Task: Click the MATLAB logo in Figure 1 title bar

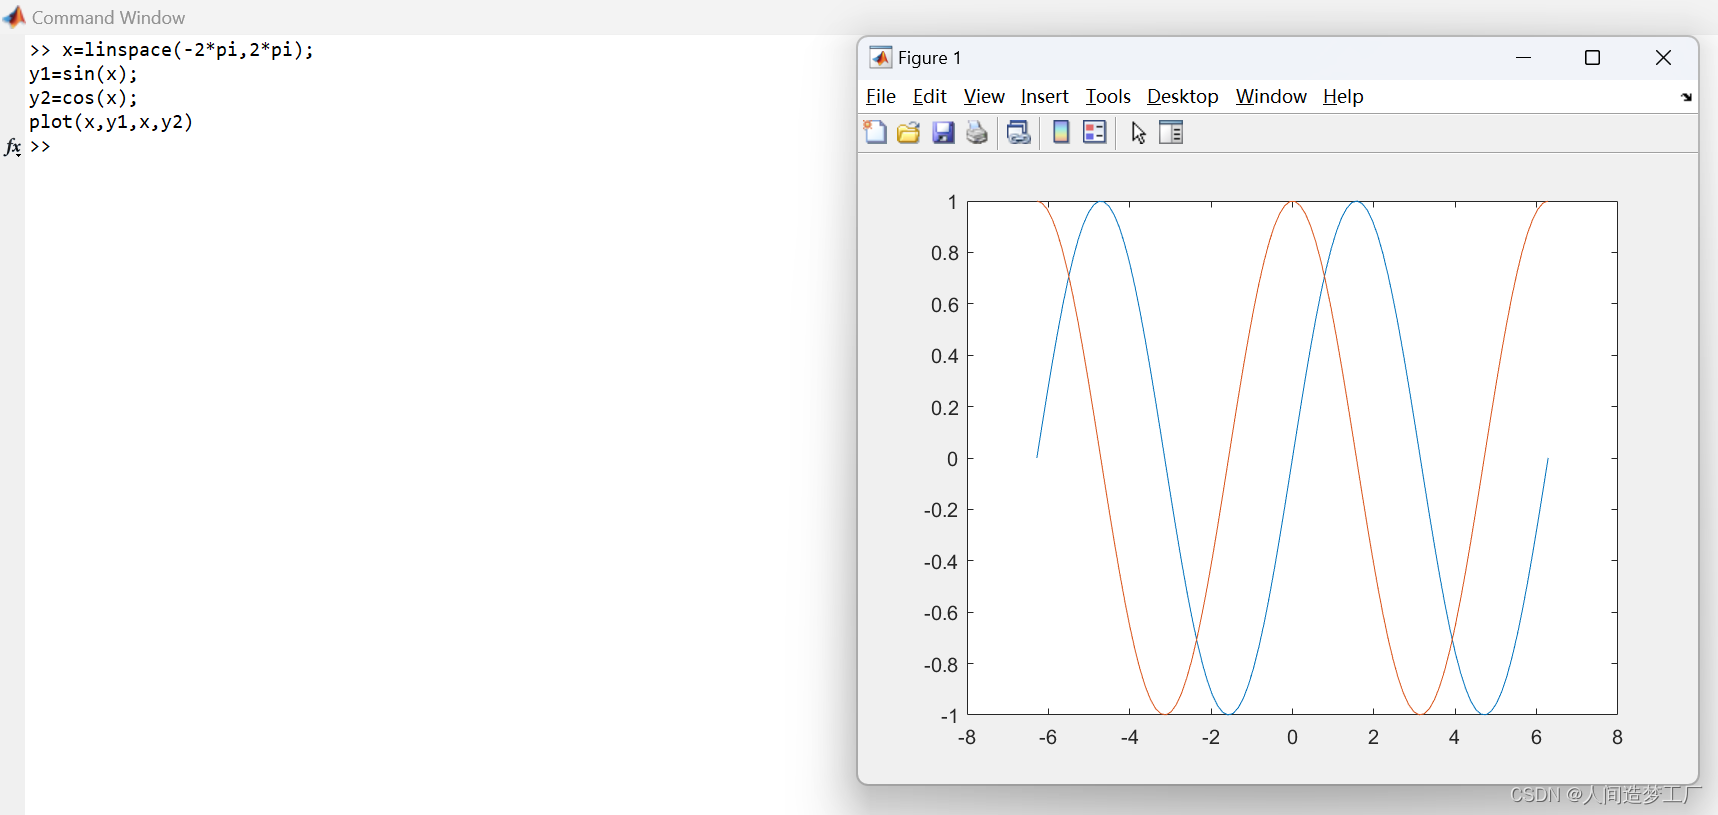Action: (880, 57)
